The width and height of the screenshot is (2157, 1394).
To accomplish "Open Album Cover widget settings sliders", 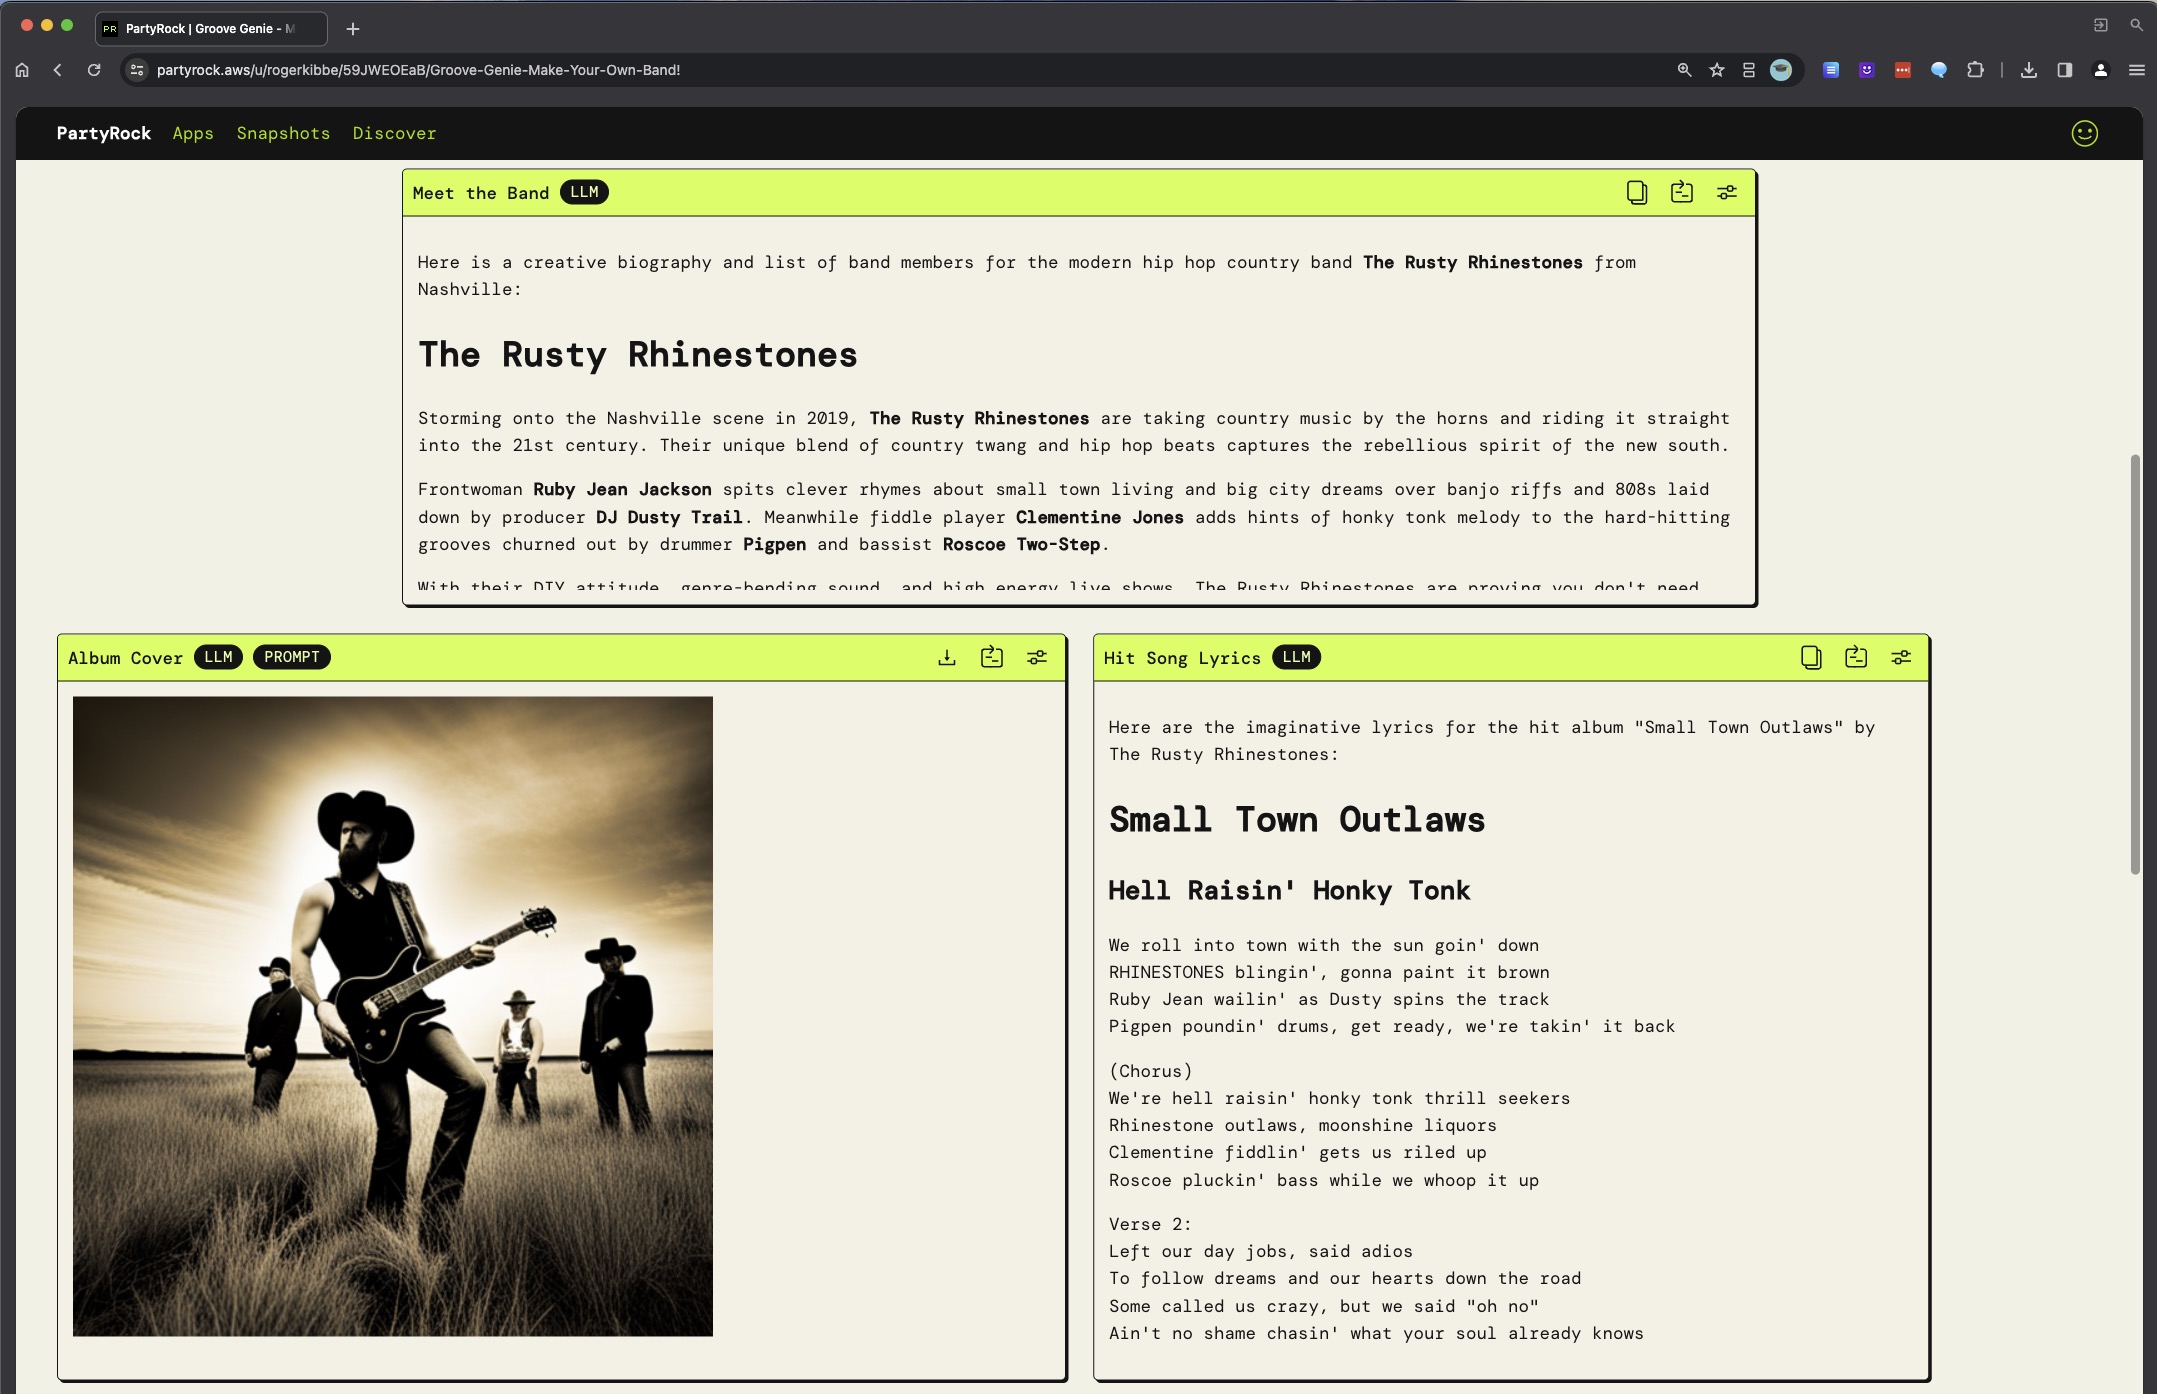I will pos(1036,657).
